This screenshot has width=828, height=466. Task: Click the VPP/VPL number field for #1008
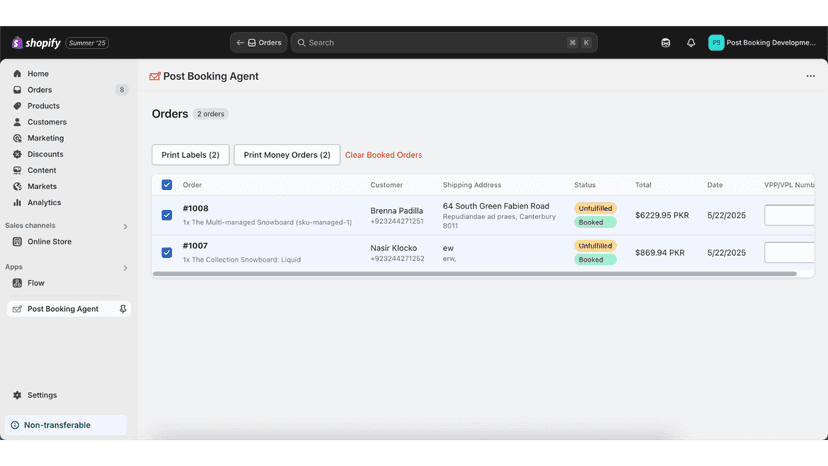pos(789,215)
